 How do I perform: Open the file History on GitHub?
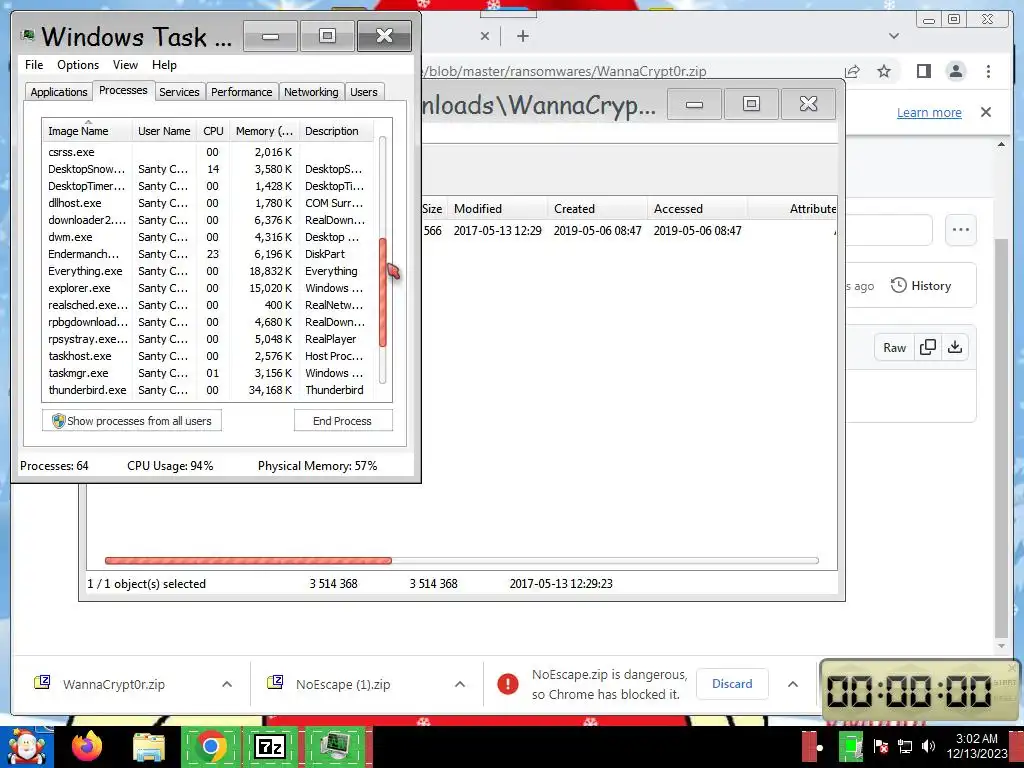(921, 285)
